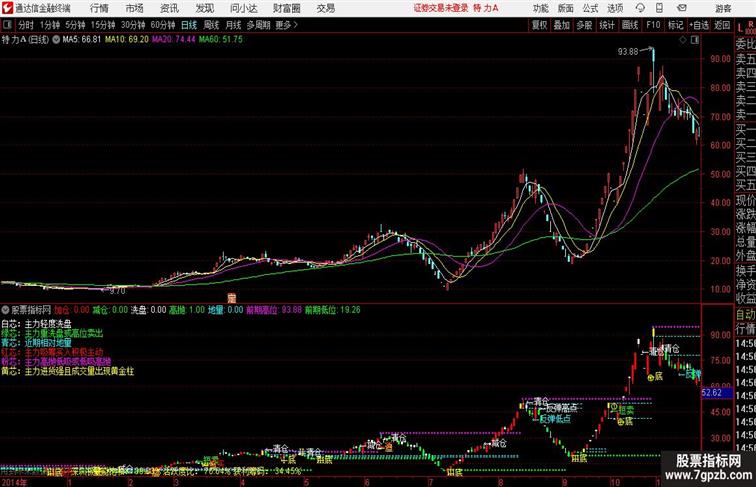
Task: Open the 选项 menu
Action: pos(615,8)
